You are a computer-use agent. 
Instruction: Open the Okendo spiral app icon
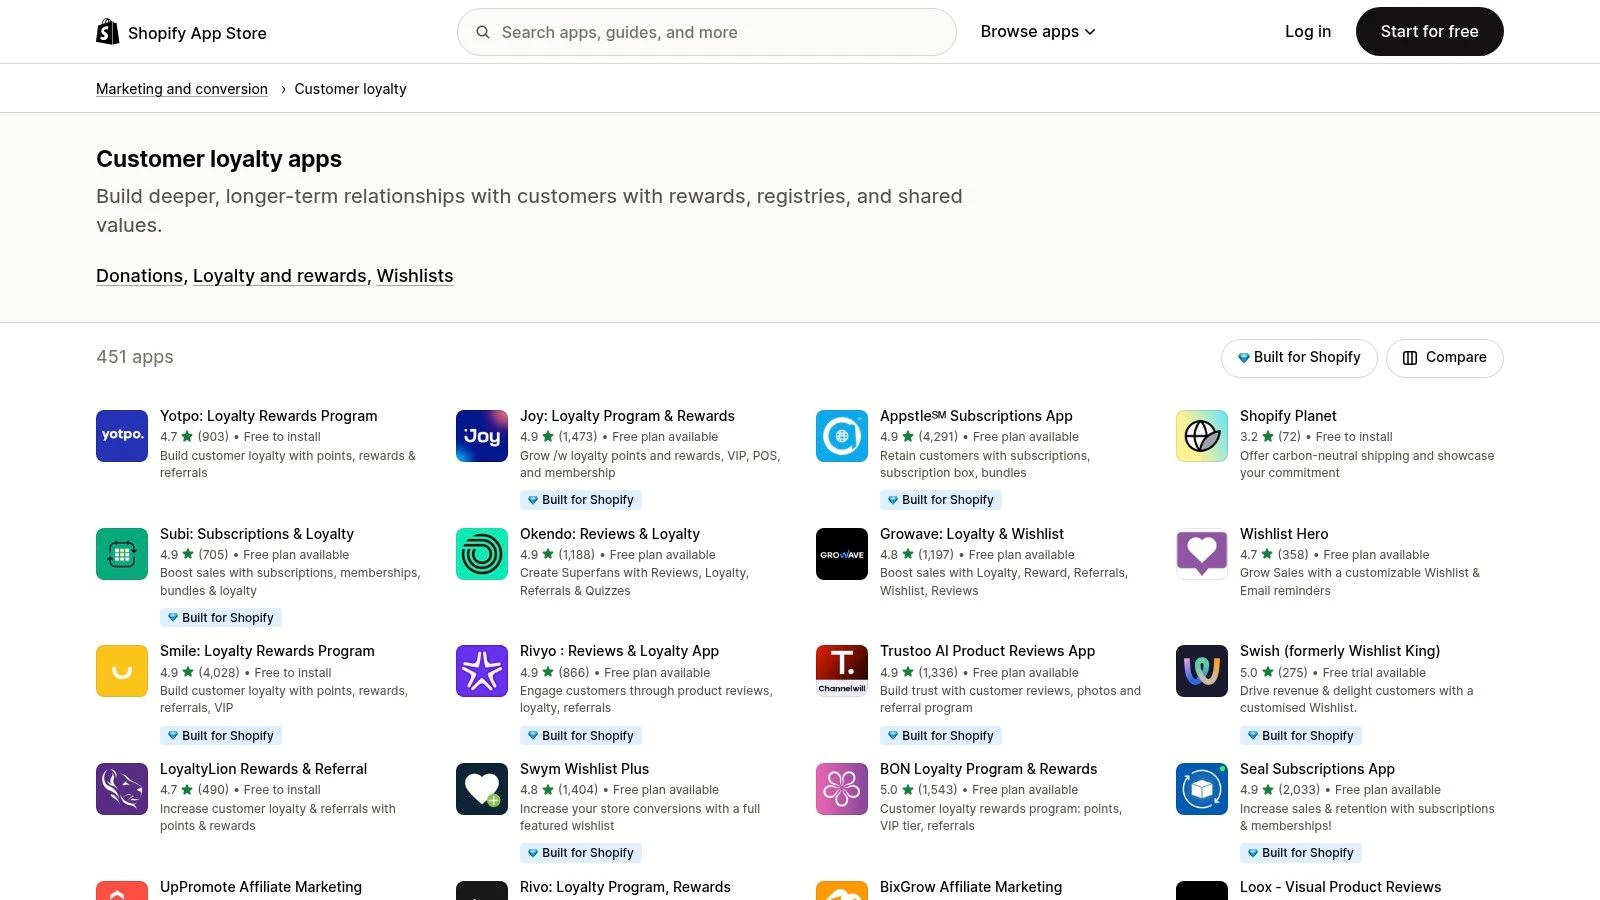pyautogui.click(x=482, y=554)
